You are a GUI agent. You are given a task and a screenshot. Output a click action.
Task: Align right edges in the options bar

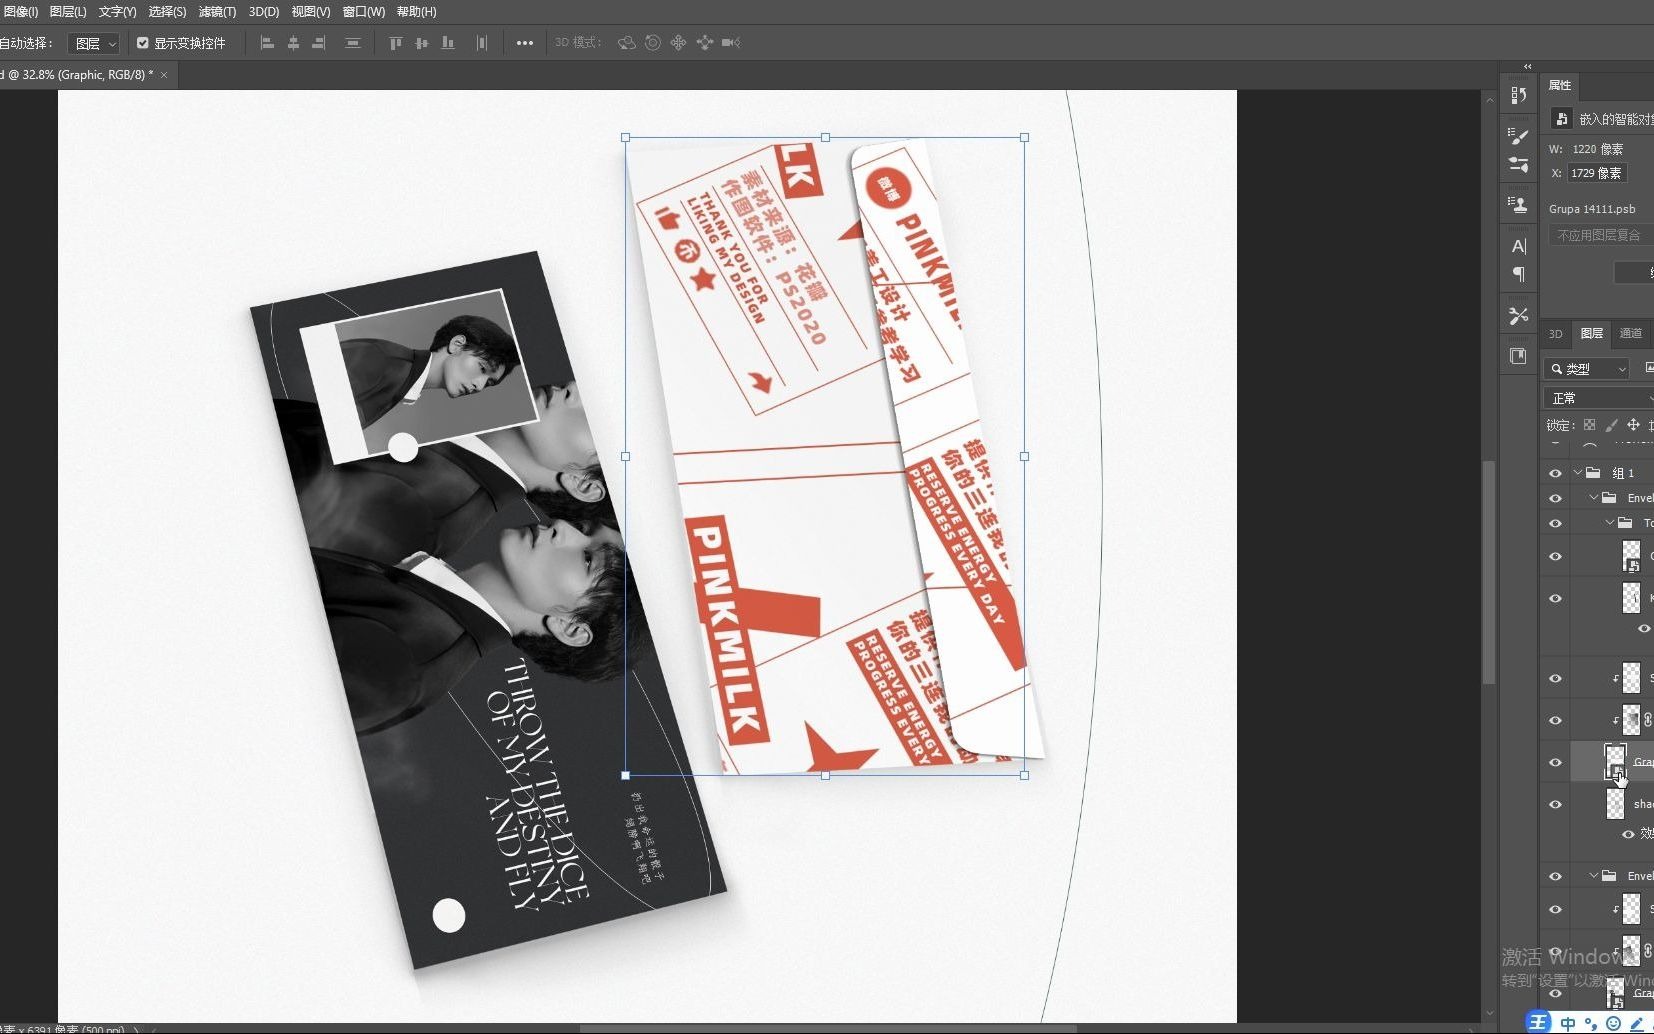[319, 43]
